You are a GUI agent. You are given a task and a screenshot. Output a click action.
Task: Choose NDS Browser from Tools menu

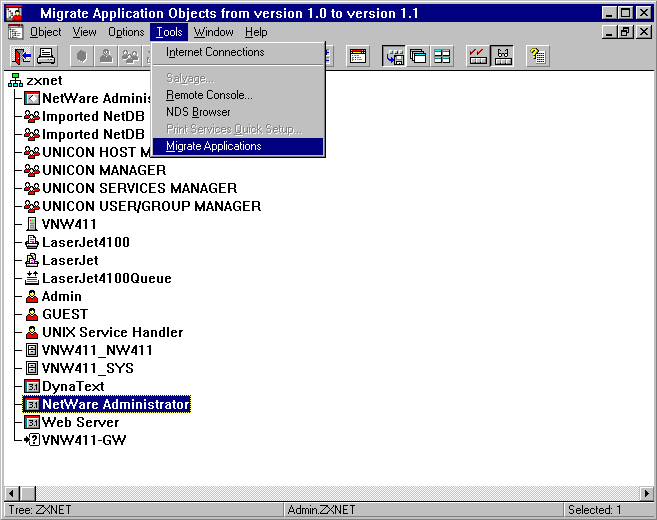coord(238,112)
